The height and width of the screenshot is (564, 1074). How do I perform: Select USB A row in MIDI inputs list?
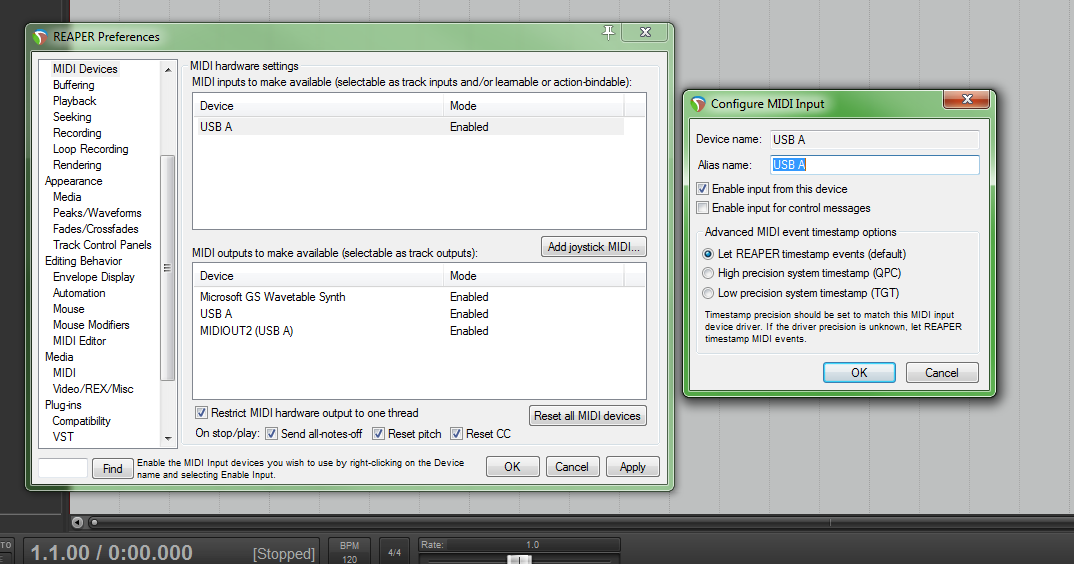coord(410,127)
